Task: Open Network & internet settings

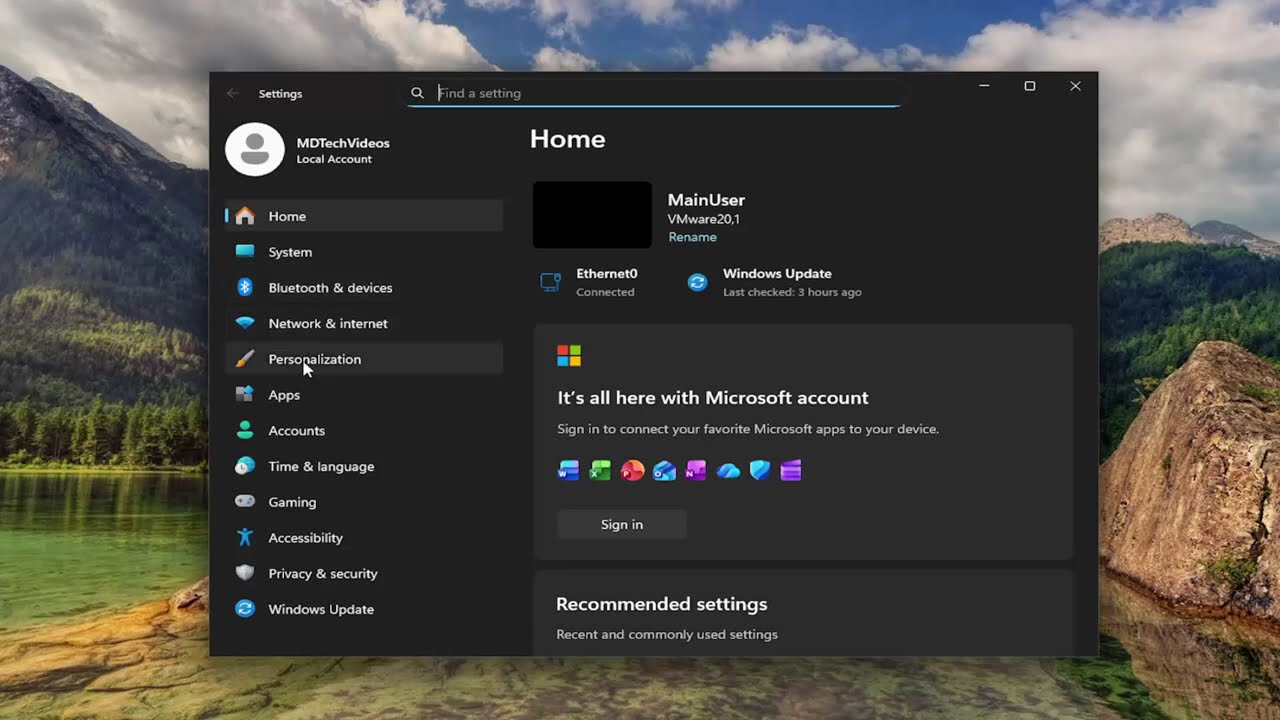Action: [x=364, y=324]
